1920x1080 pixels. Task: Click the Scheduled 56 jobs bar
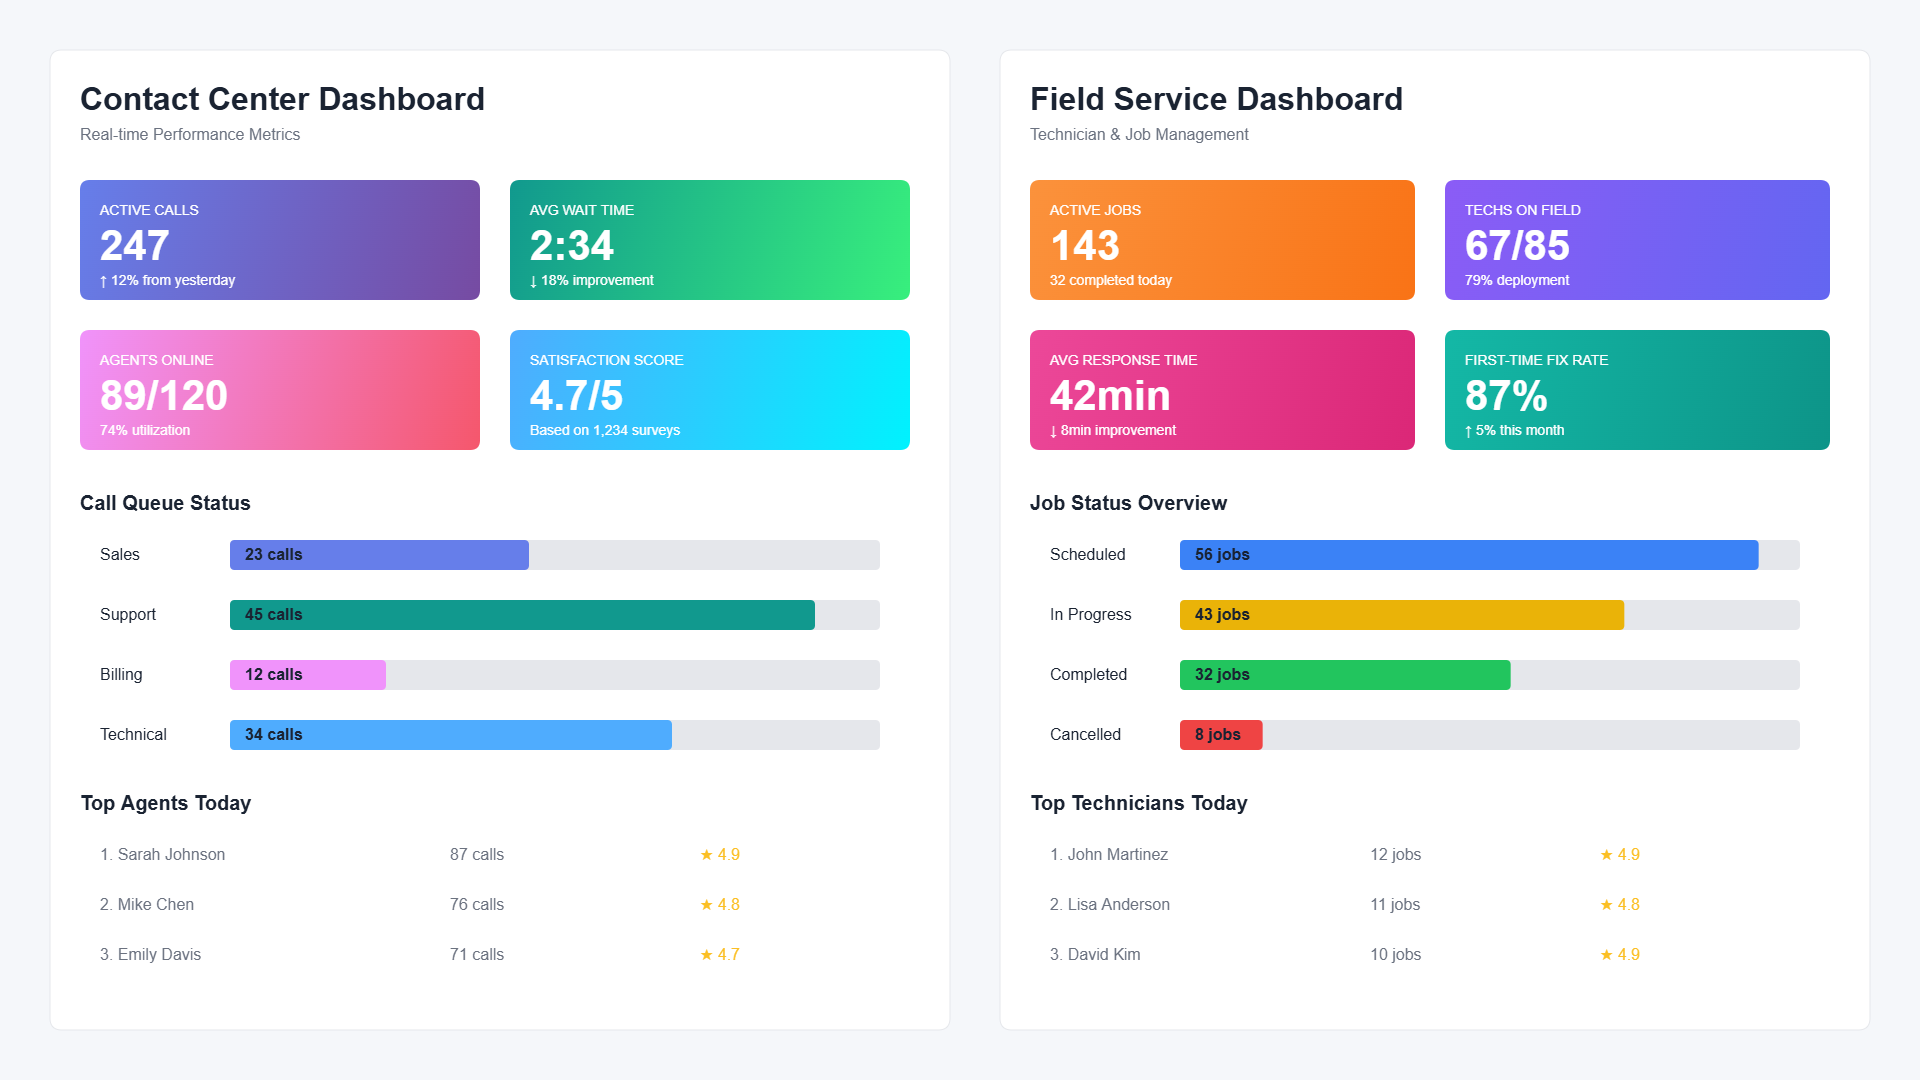(x=1468, y=555)
